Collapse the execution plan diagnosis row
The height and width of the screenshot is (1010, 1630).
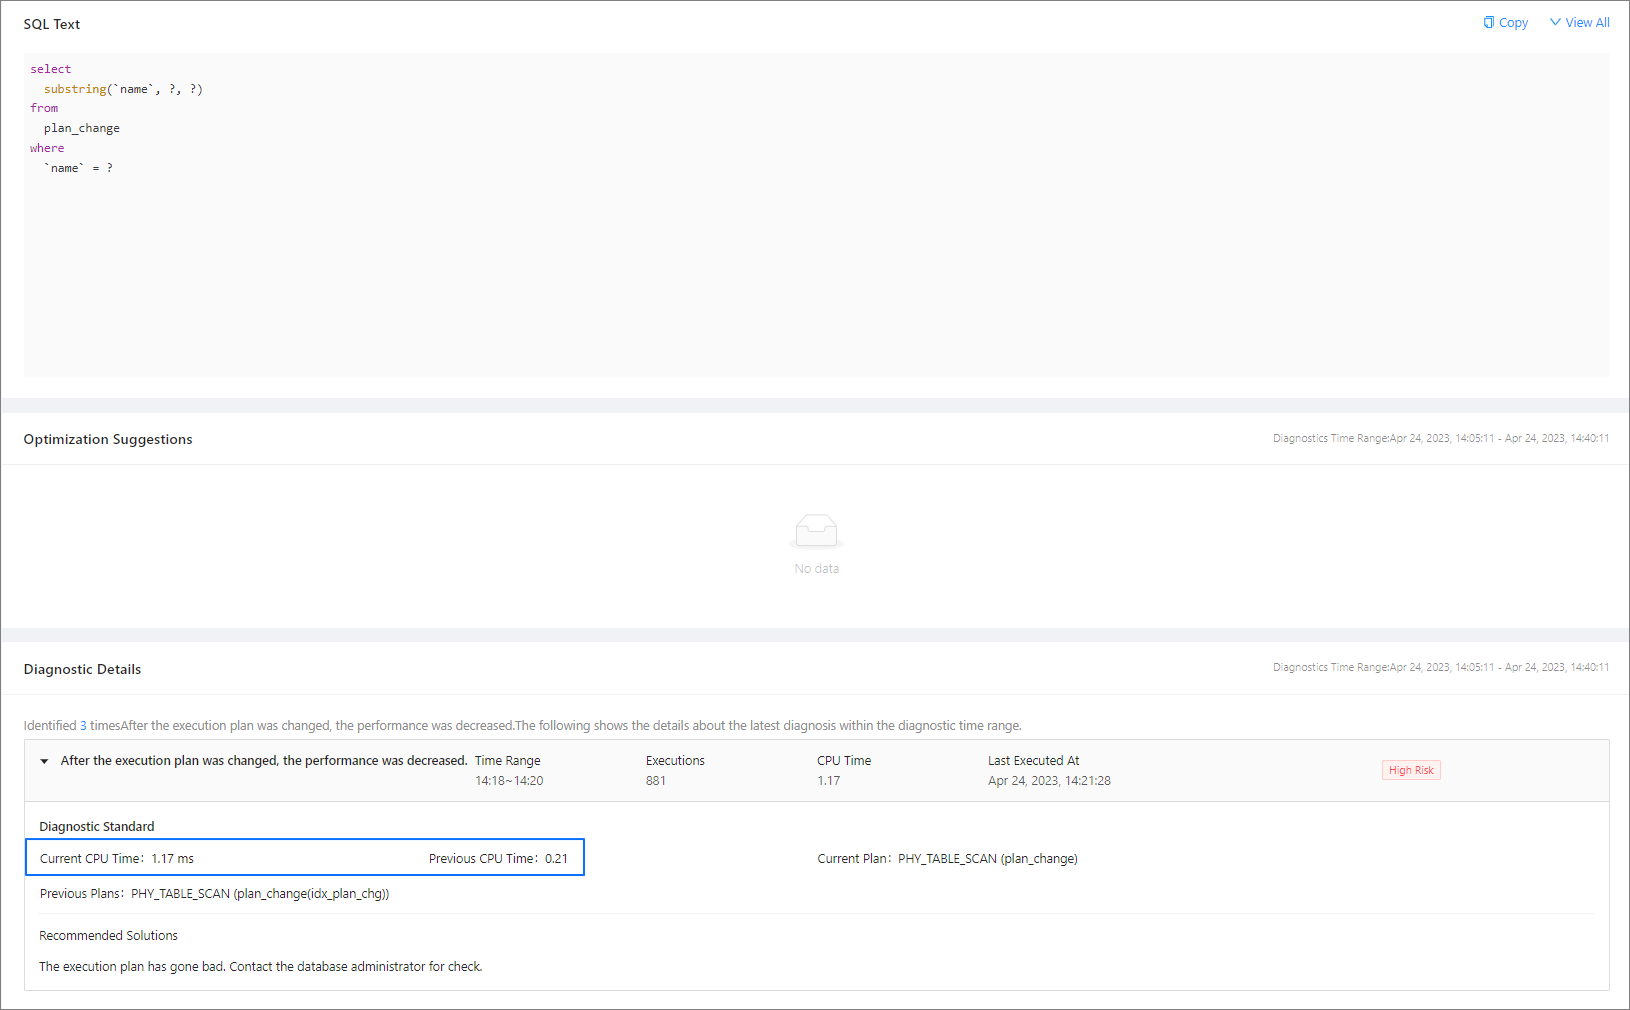[x=44, y=761]
